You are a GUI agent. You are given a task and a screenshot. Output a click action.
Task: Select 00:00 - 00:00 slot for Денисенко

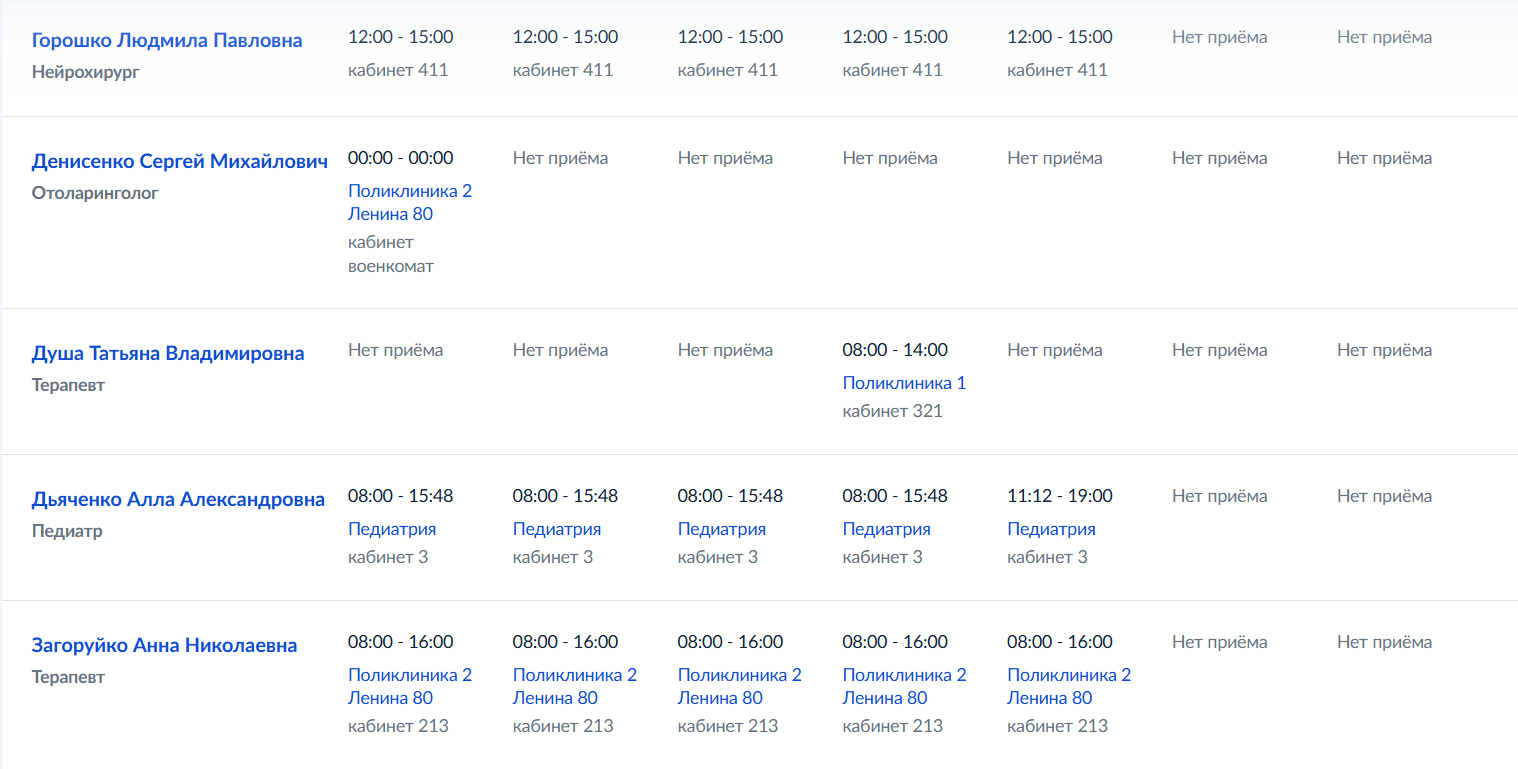click(x=401, y=158)
